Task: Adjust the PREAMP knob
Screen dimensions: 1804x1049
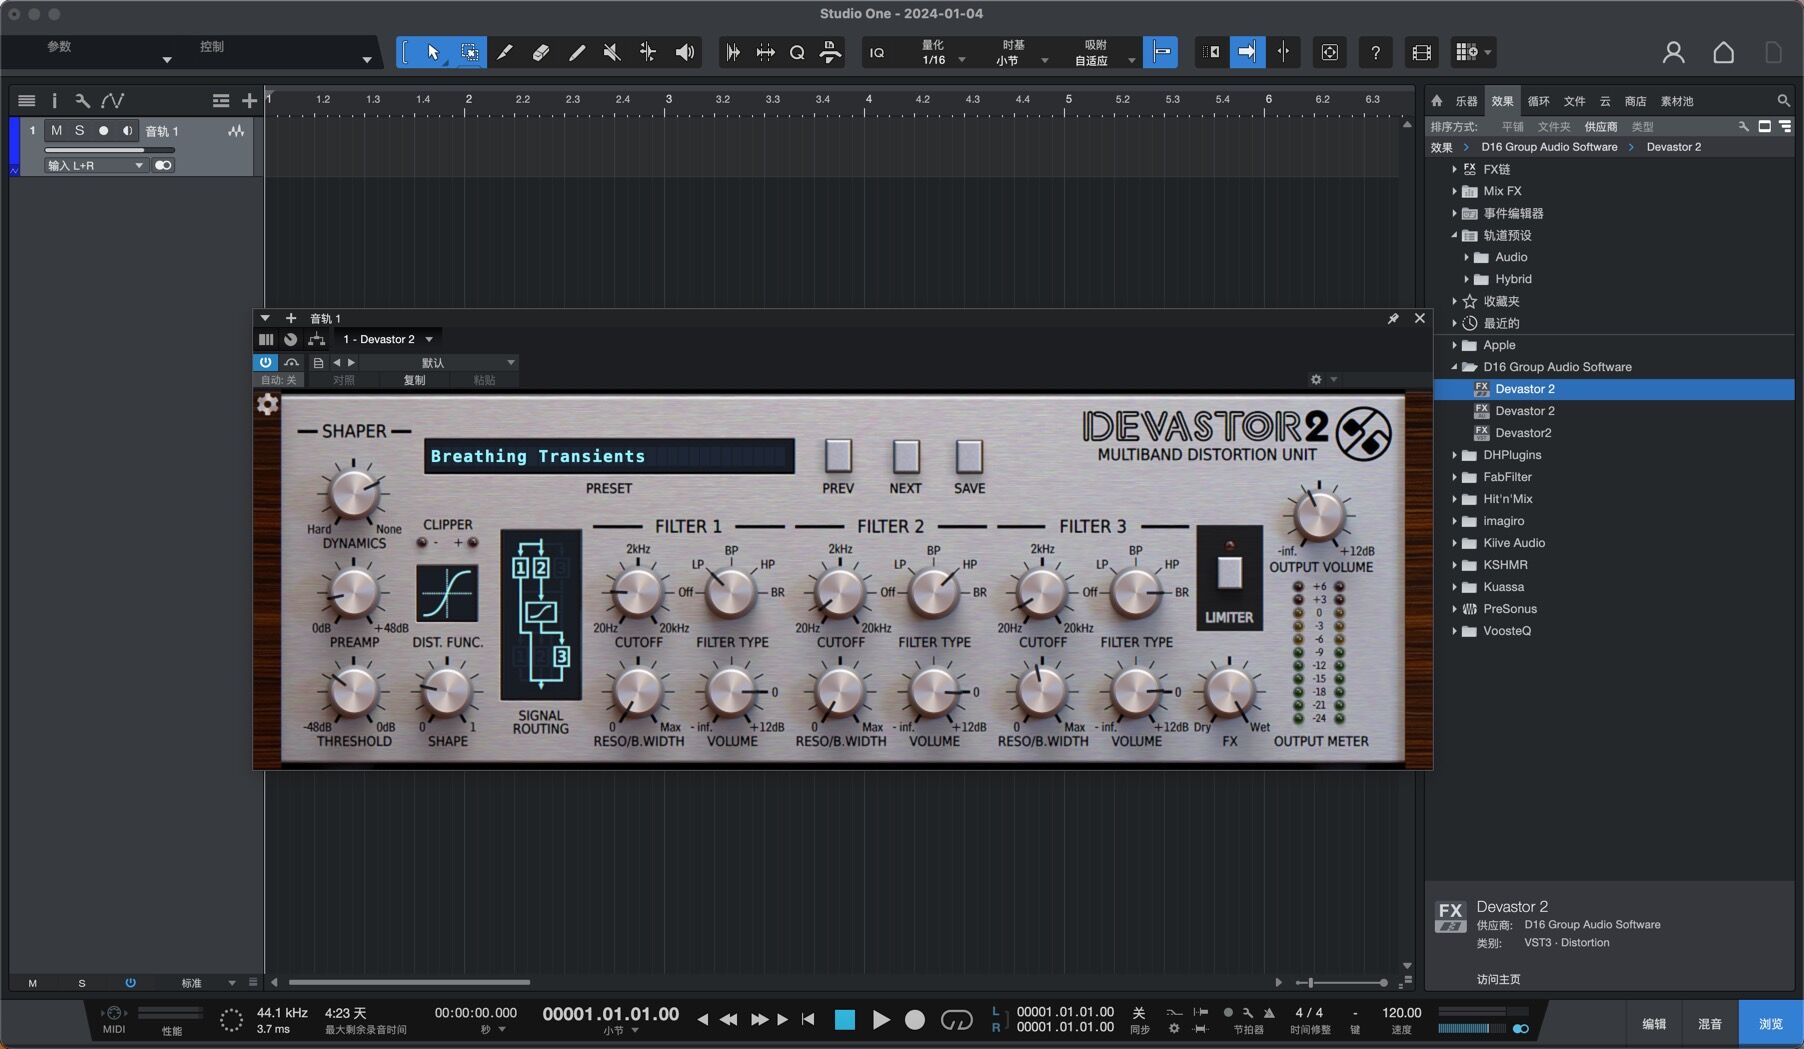Action: (x=353, y=592)
